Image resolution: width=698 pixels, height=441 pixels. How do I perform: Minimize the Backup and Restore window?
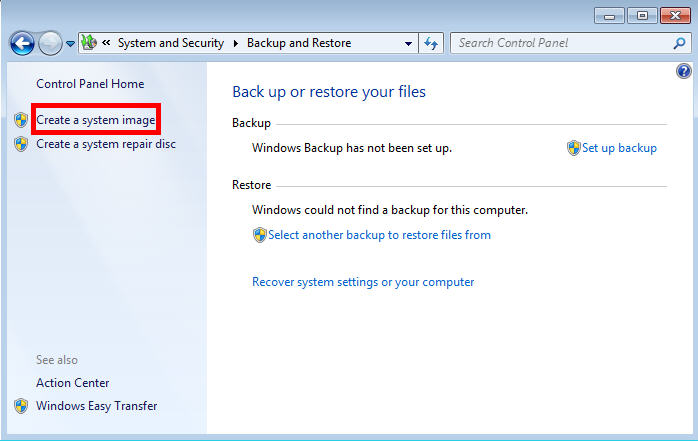(x=609, y=16)
